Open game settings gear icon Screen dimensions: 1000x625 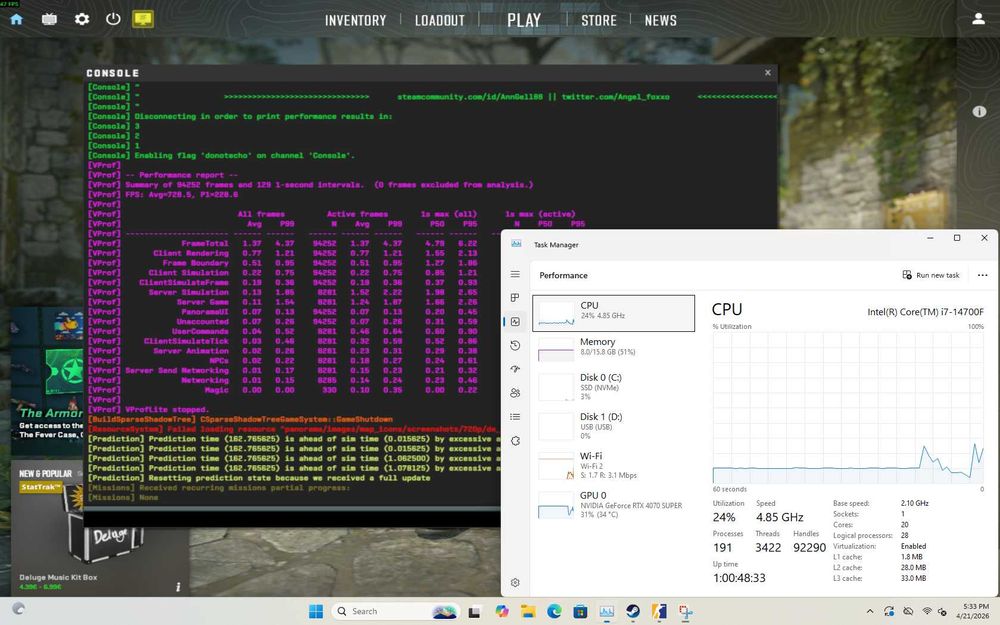[x=82, y=19]
